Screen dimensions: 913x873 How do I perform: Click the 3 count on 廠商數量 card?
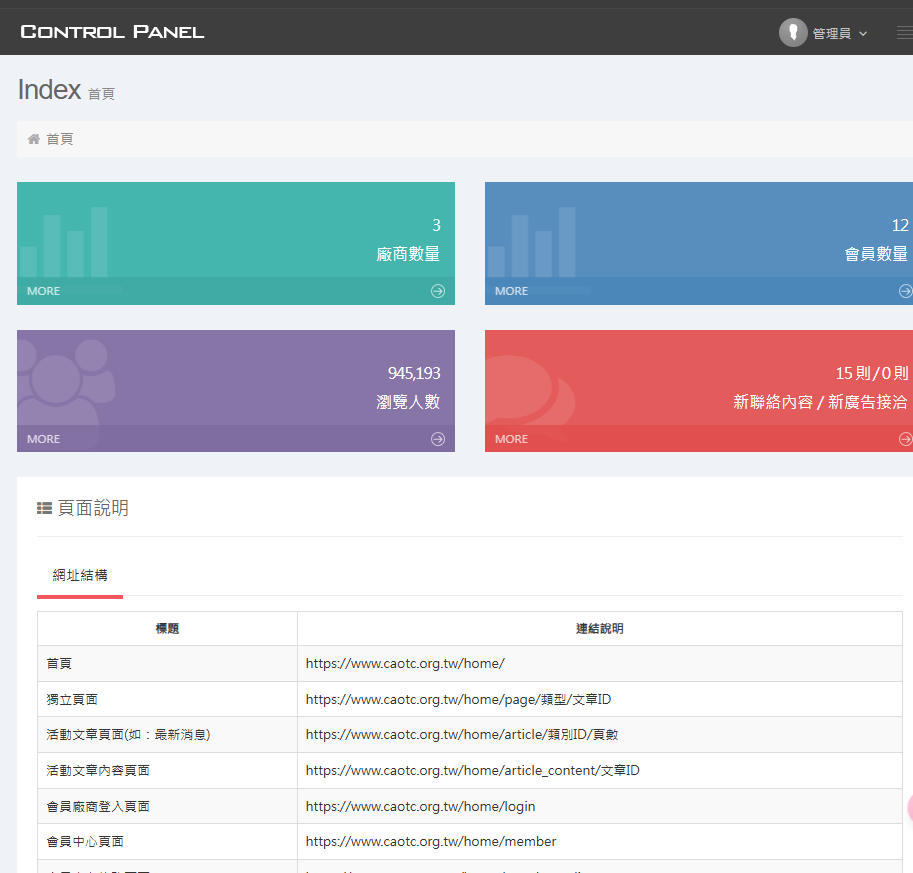click(436, 225)
